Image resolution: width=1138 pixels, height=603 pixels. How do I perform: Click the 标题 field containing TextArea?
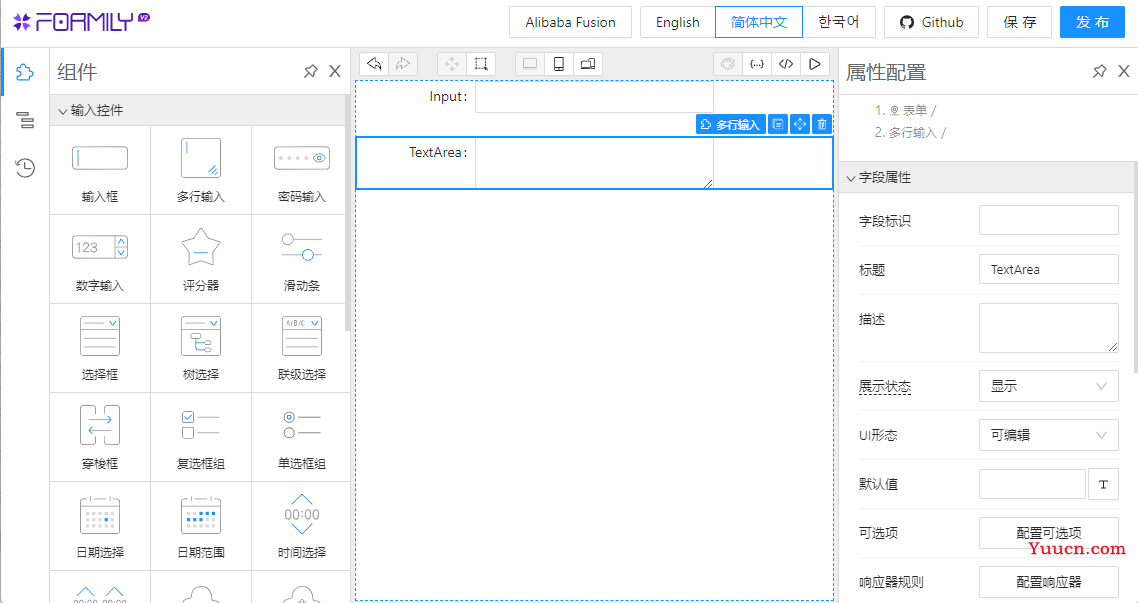click(1049, 269)
